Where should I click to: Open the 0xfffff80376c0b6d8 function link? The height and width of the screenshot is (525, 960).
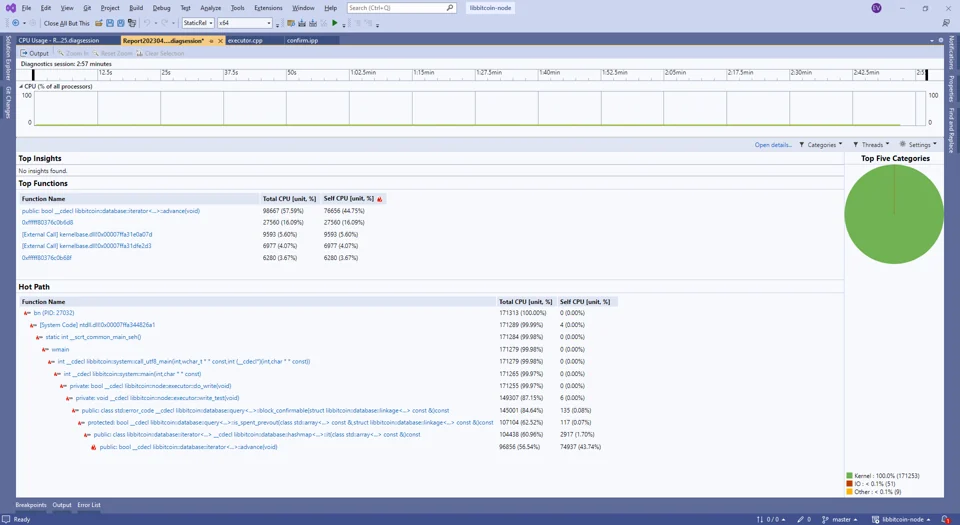point(47,223)
